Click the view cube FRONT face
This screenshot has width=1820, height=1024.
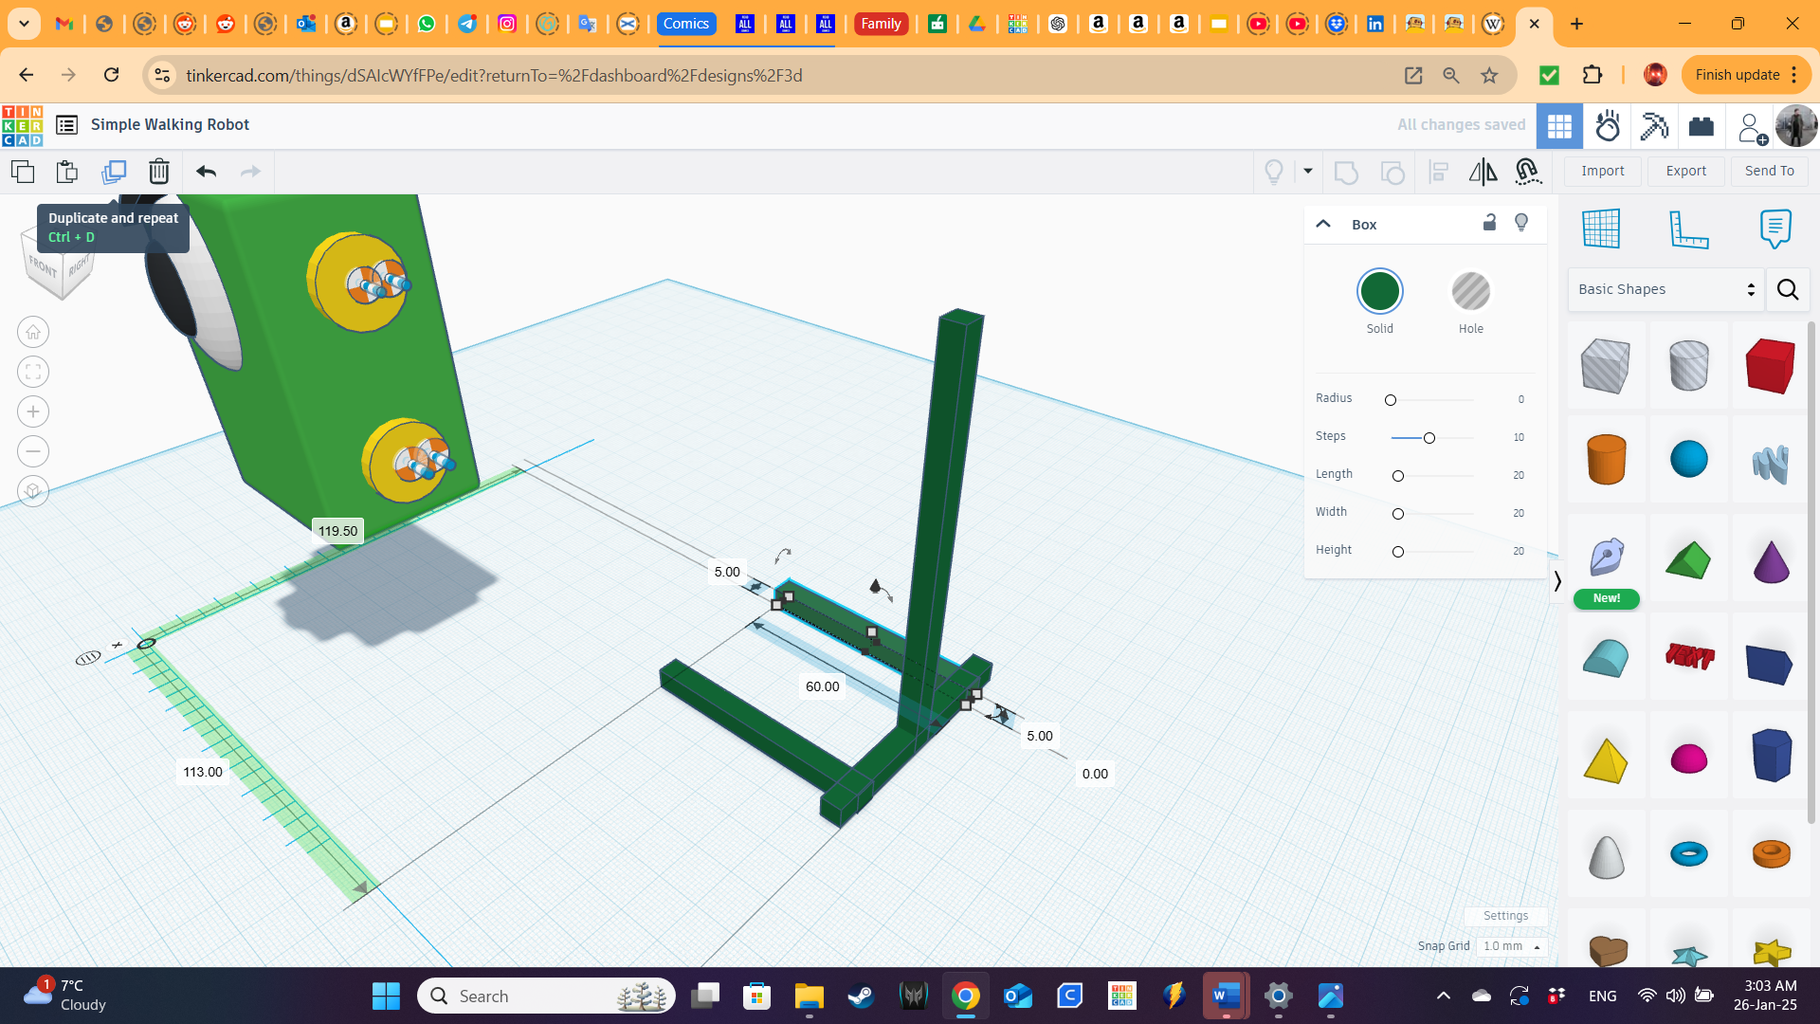42,265
